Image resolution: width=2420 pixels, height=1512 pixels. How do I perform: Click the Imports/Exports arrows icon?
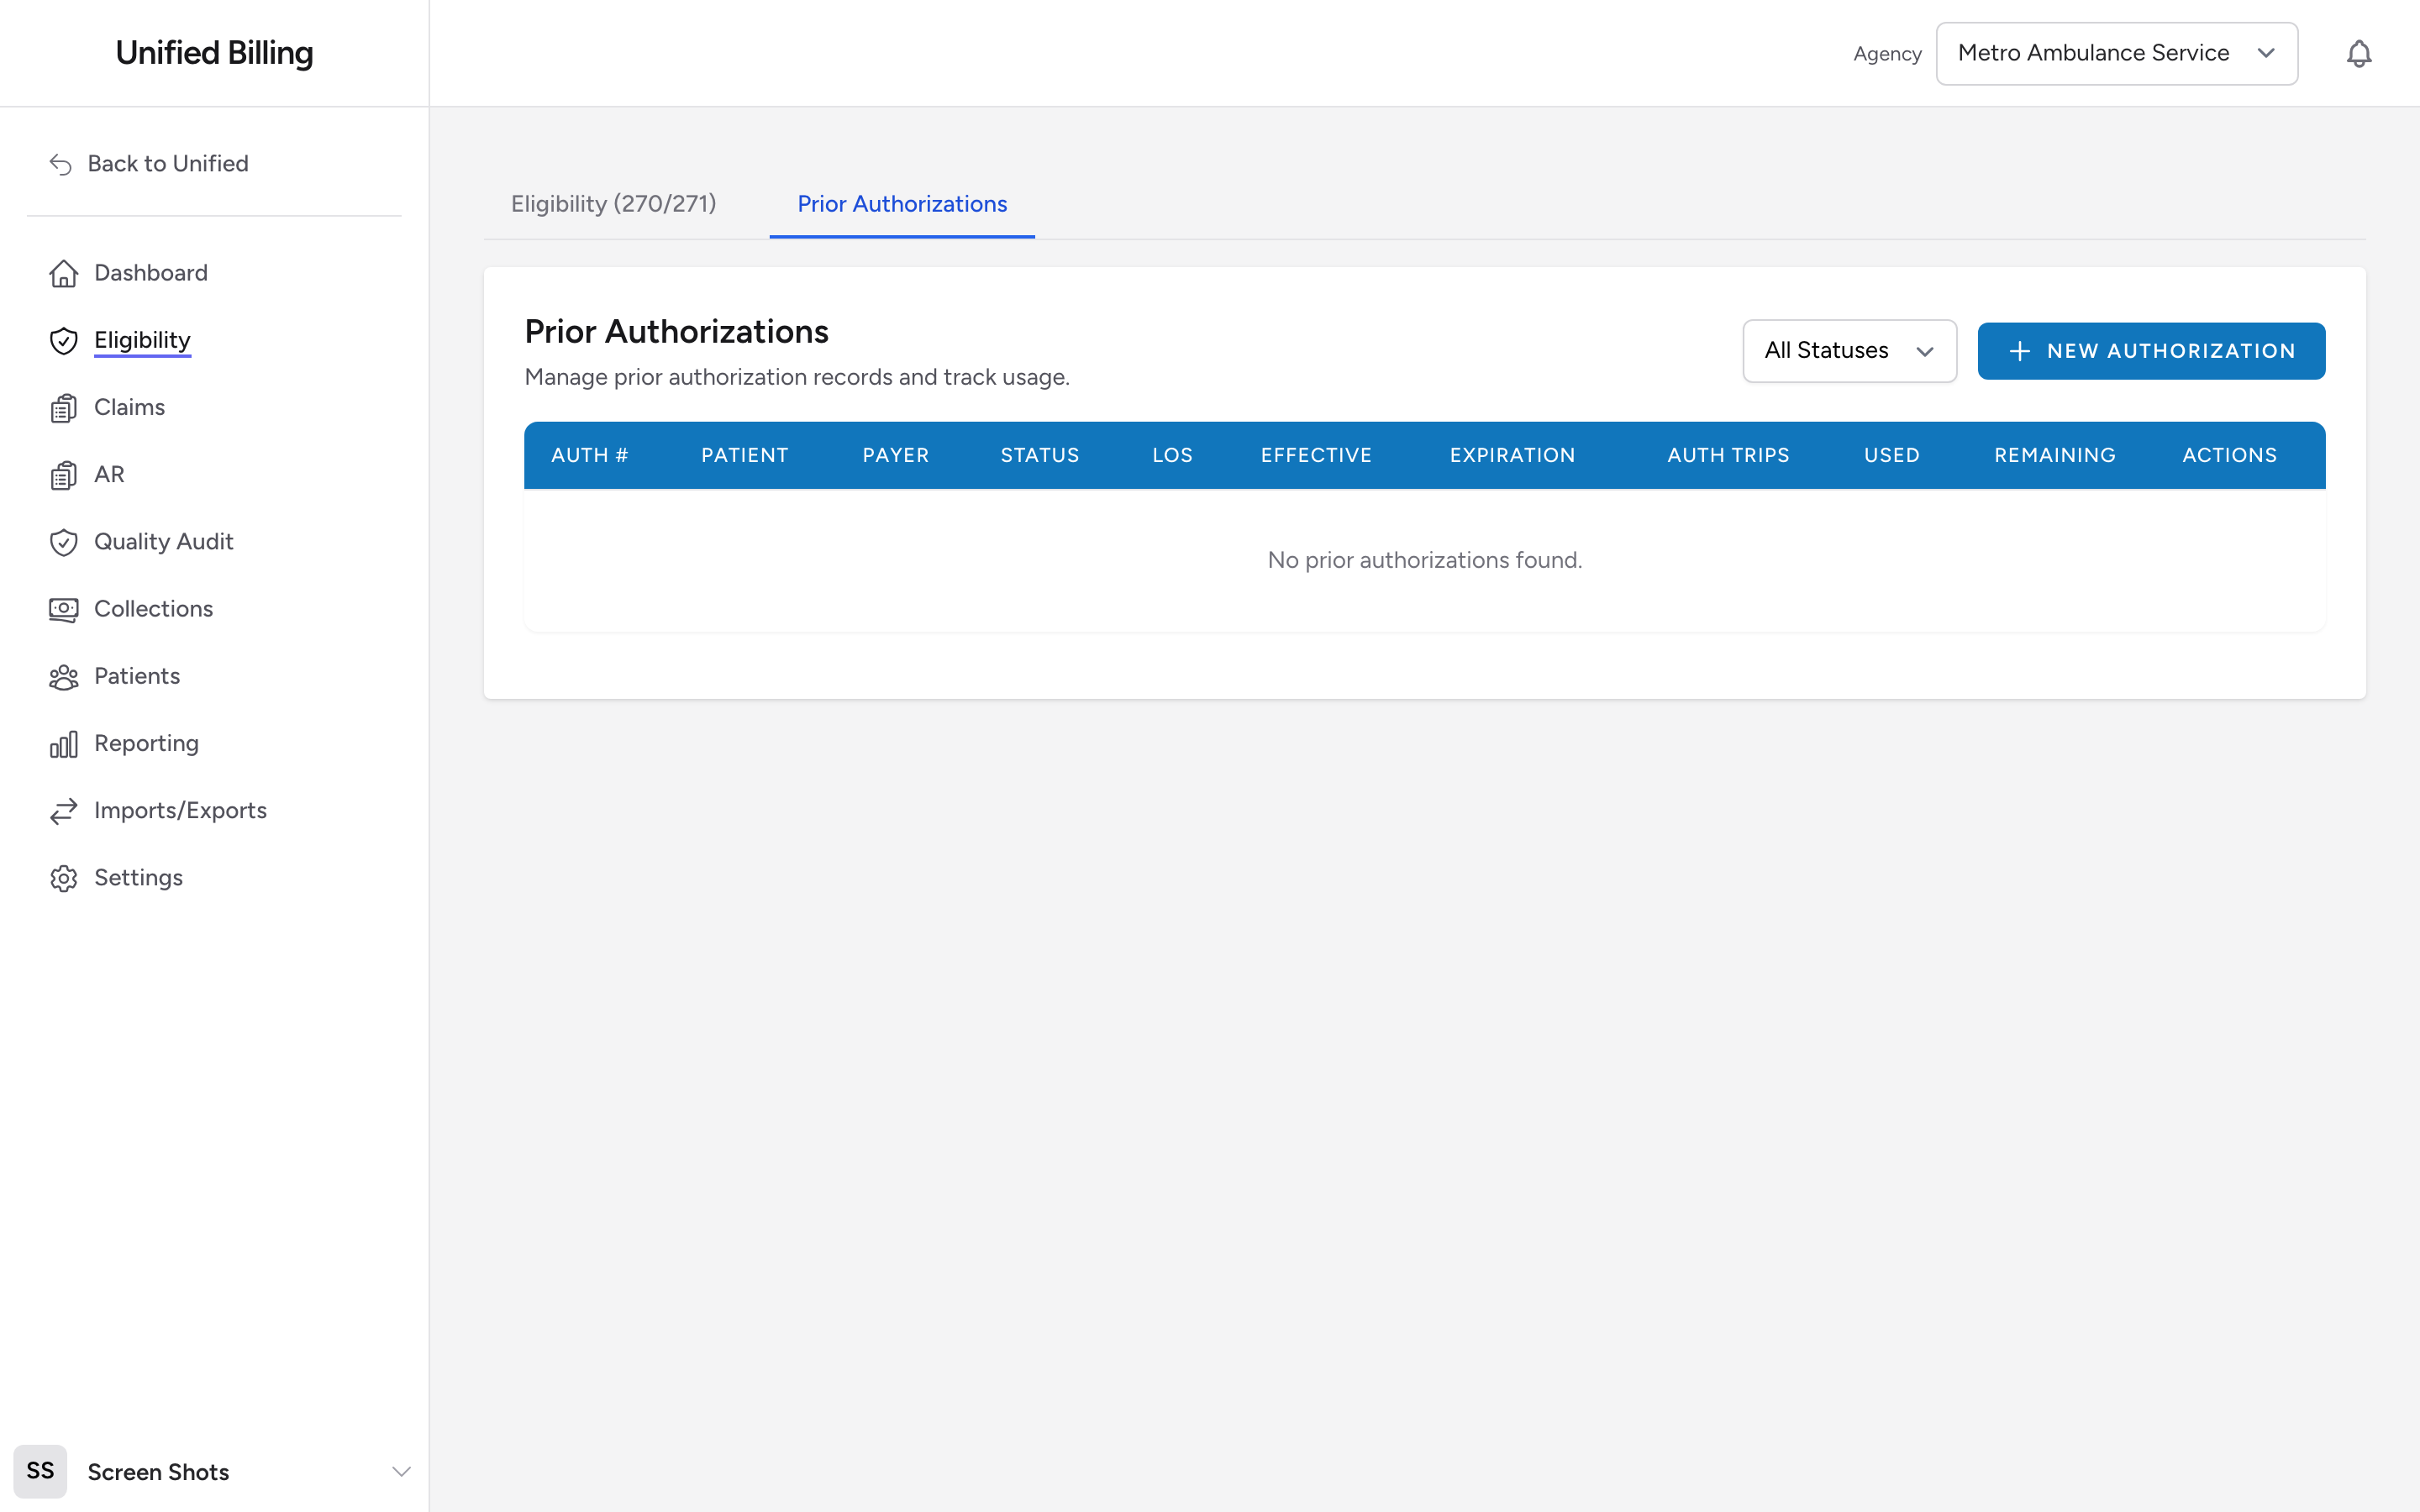click(63, 811)
